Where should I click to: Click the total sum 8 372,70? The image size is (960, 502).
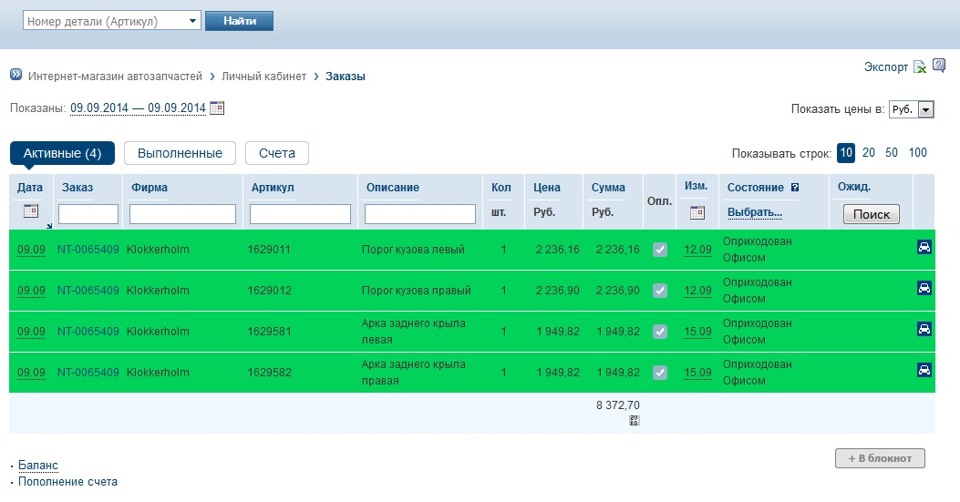(618, 405)
